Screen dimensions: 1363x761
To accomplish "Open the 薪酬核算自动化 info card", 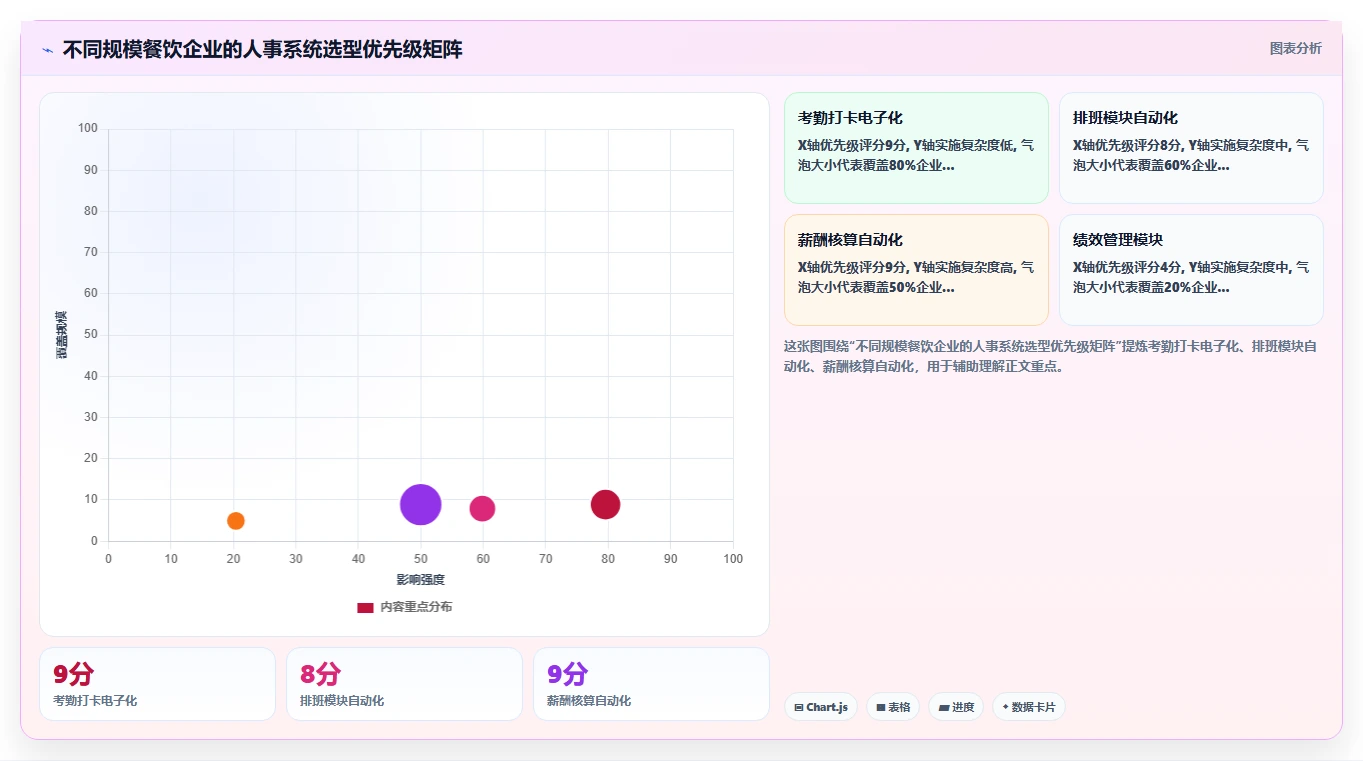I will coord(916,270).
